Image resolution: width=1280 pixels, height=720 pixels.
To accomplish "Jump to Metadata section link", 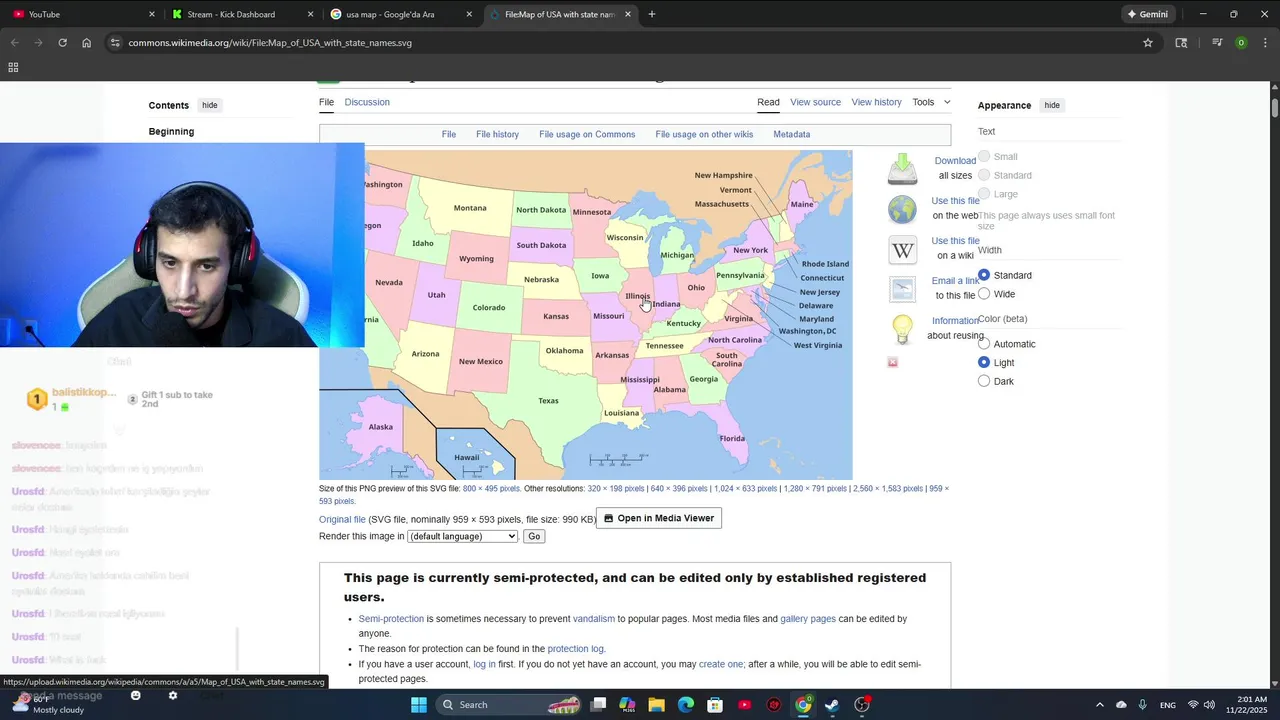I will point(791,134).
